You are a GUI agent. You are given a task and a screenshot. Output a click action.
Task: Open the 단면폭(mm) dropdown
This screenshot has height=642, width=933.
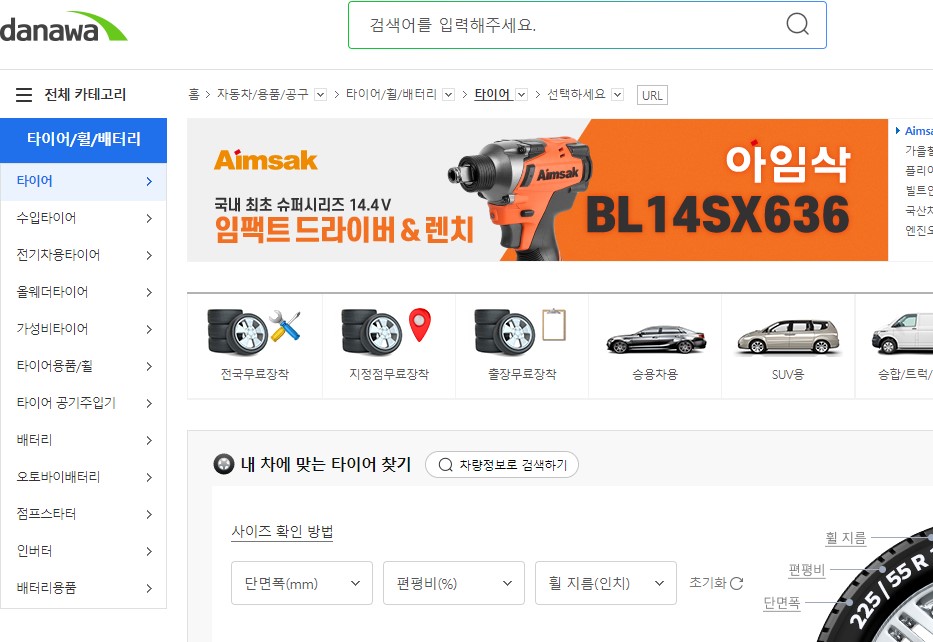click(x=302, y=583)
